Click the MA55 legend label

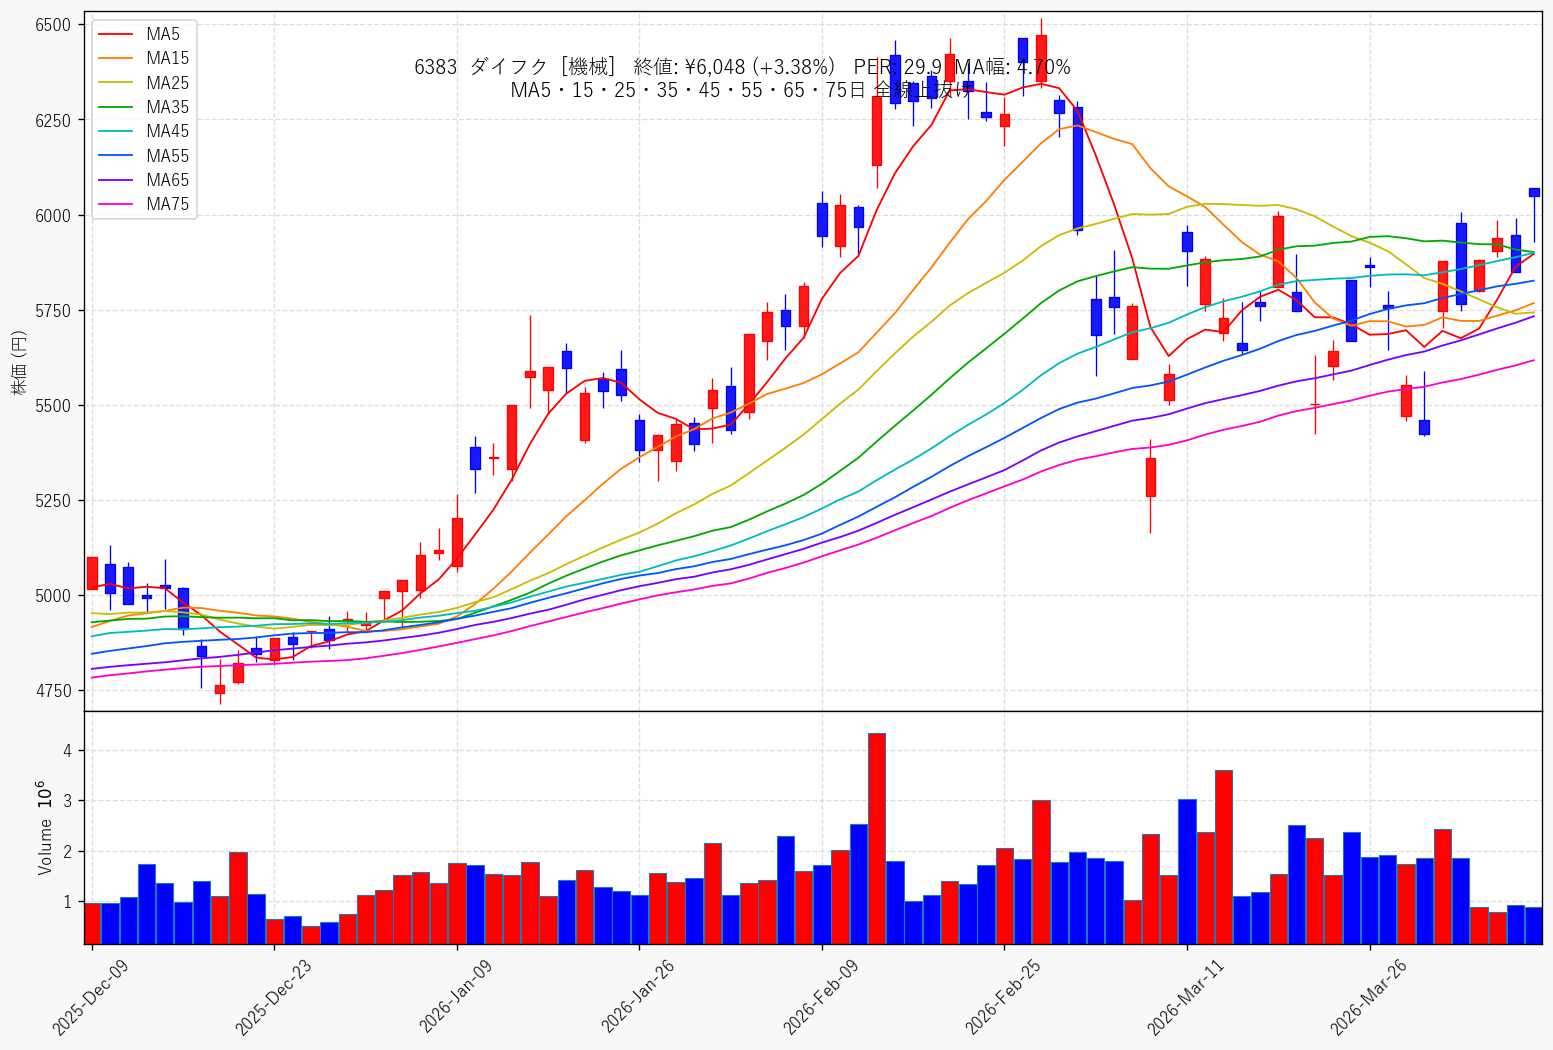click(x=167, y=156)
